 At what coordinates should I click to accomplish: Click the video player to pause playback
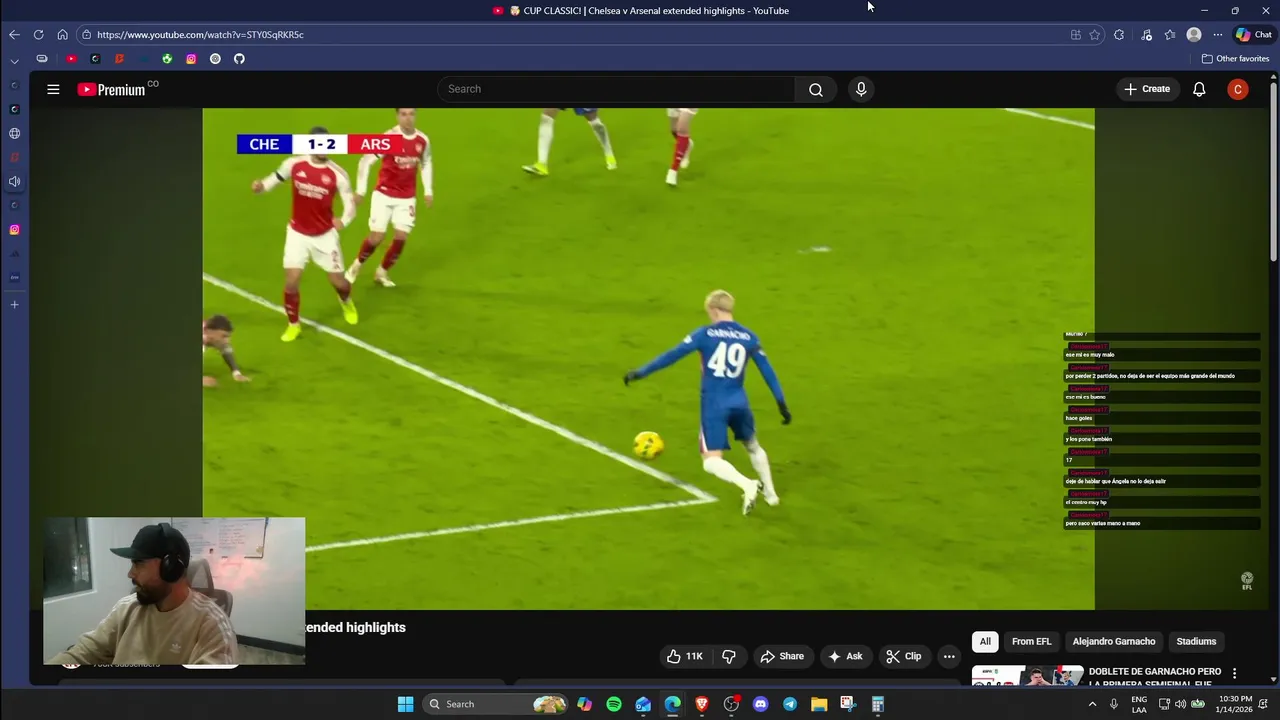[648, 358]
